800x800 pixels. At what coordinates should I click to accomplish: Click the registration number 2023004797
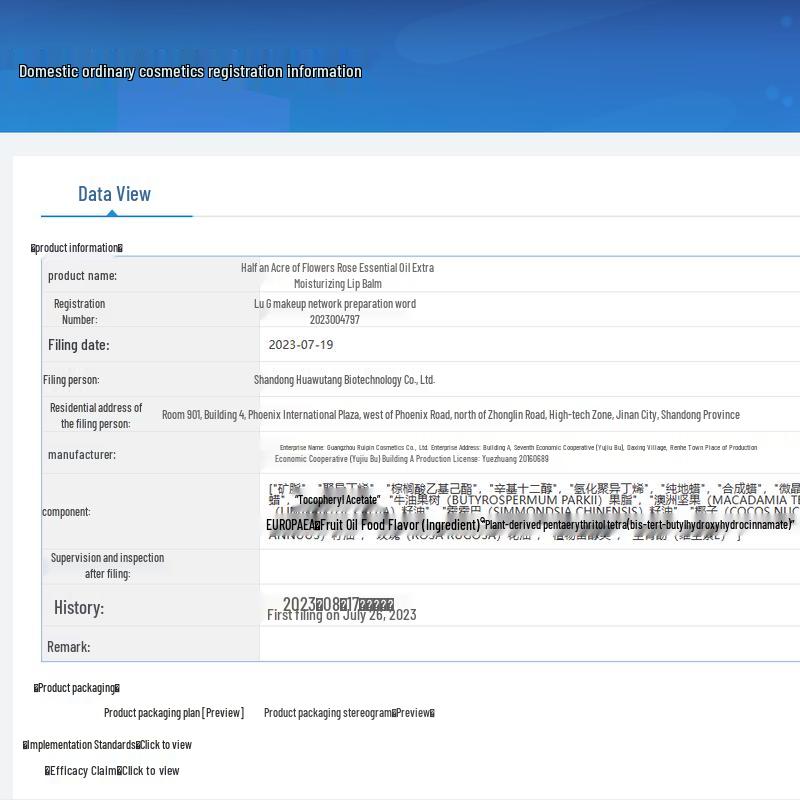(x=334, y=320)
